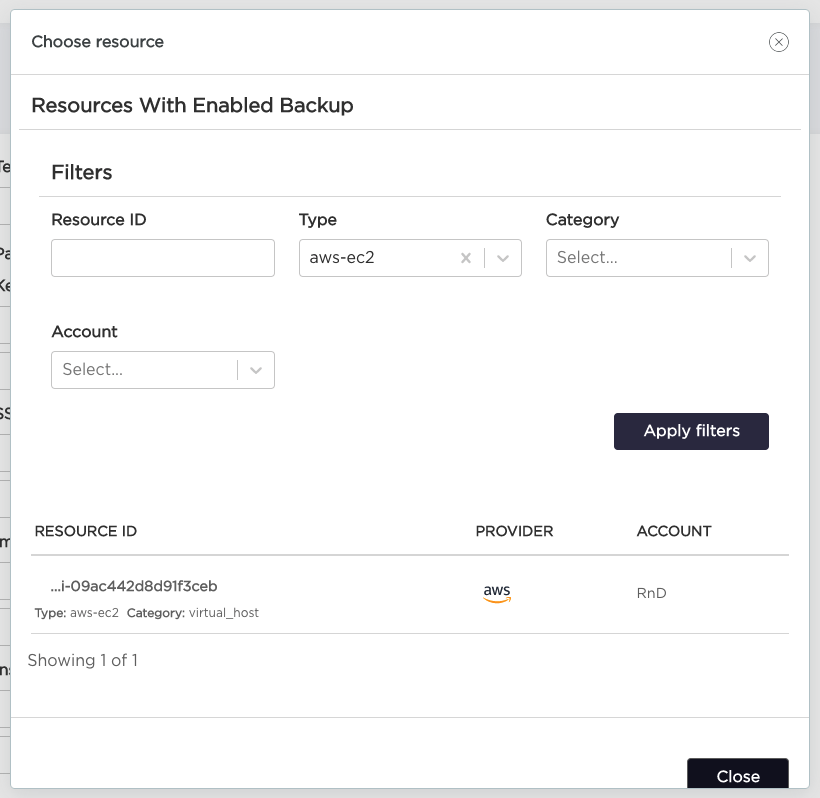Click the ACCOUNT column header
The width and height of the screenshot is (820, 798).
tap(673, 531)
